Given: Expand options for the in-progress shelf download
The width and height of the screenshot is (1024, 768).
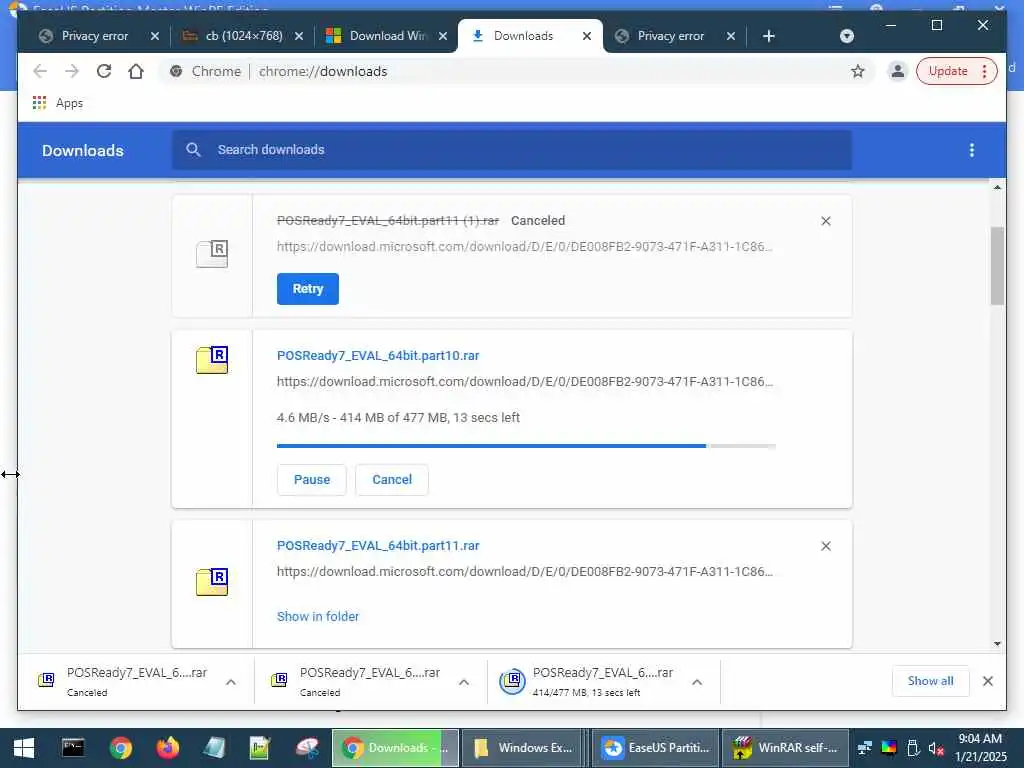Looking at the screenshot, I should (697, 682).
